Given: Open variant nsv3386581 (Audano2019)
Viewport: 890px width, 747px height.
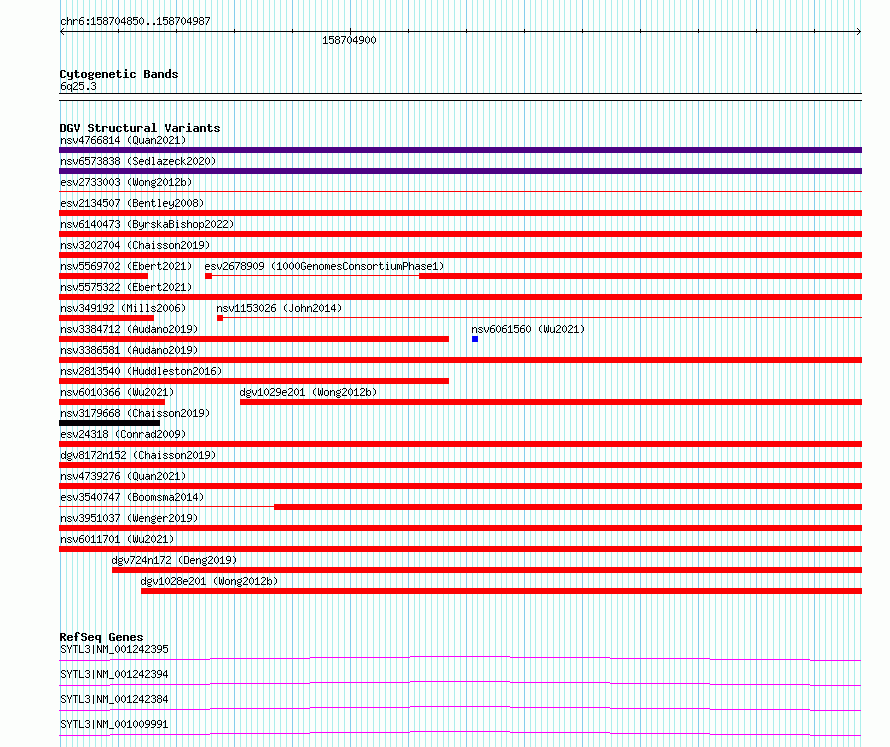Looking at the screenshot, I should tap(129, 350).
